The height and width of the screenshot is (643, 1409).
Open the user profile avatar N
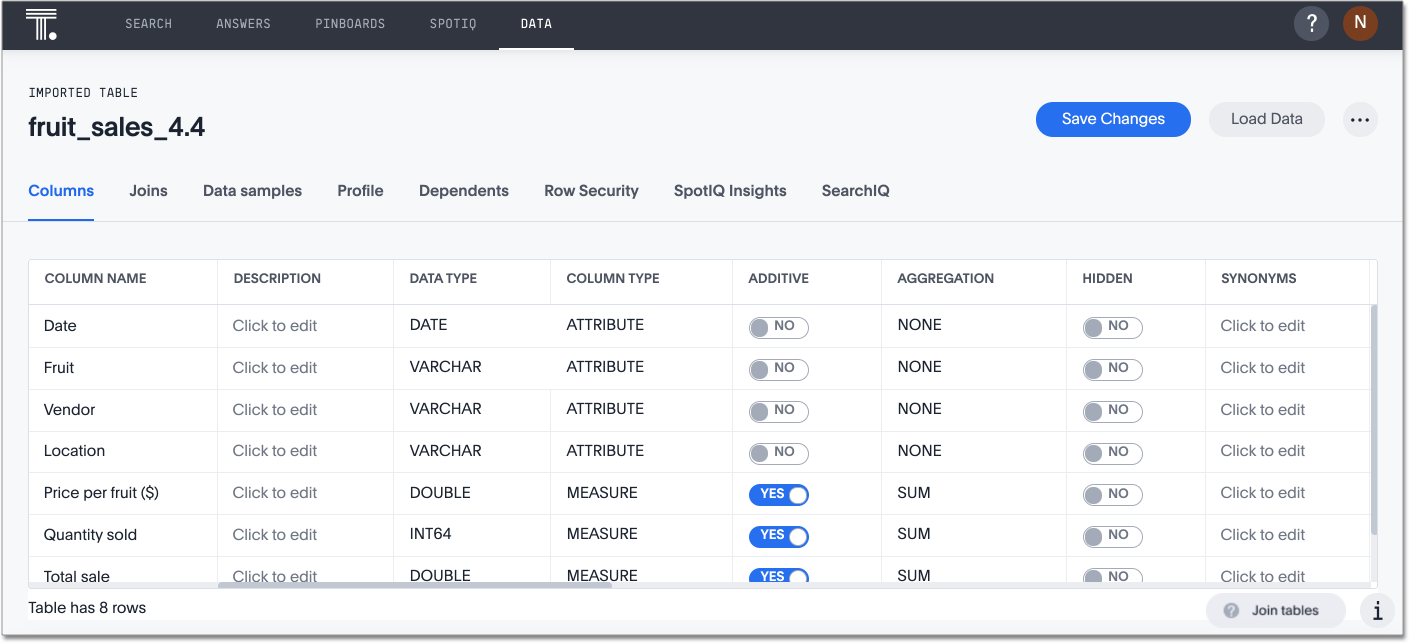click(1359, 24)
